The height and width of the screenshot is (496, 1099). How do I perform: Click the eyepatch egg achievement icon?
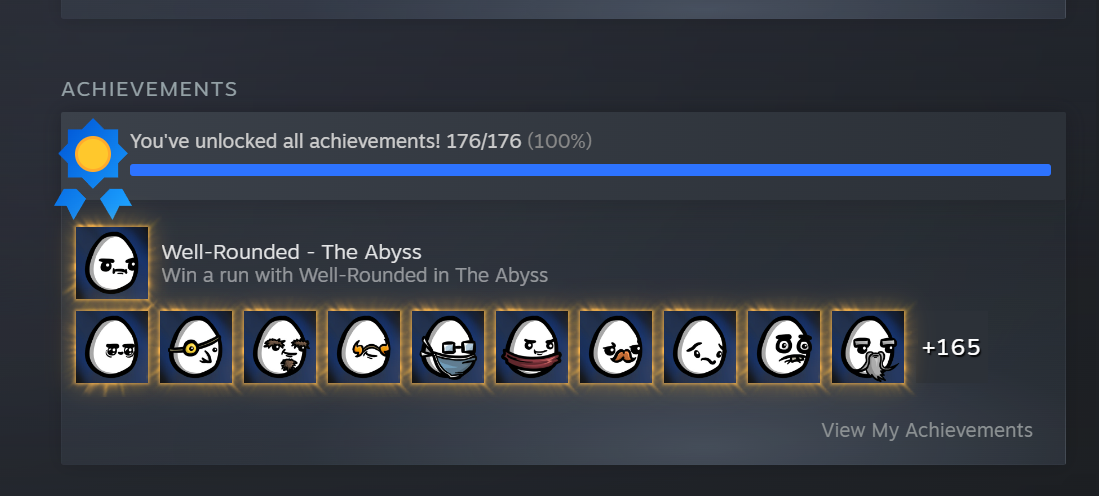point(196,347)
